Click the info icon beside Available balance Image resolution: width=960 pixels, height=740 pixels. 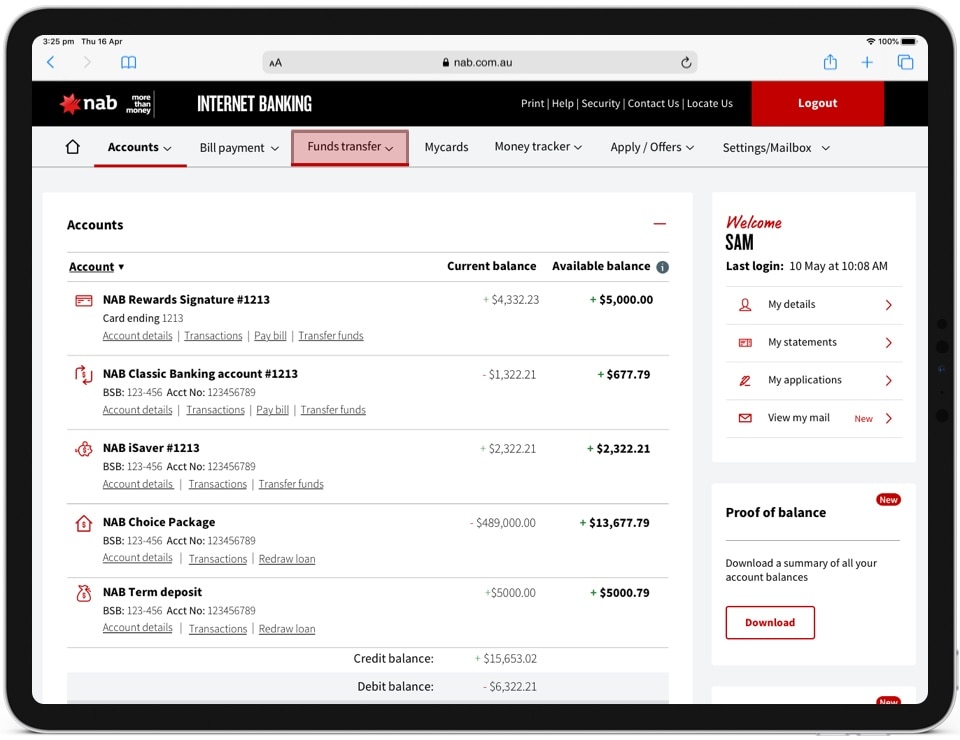662,267
